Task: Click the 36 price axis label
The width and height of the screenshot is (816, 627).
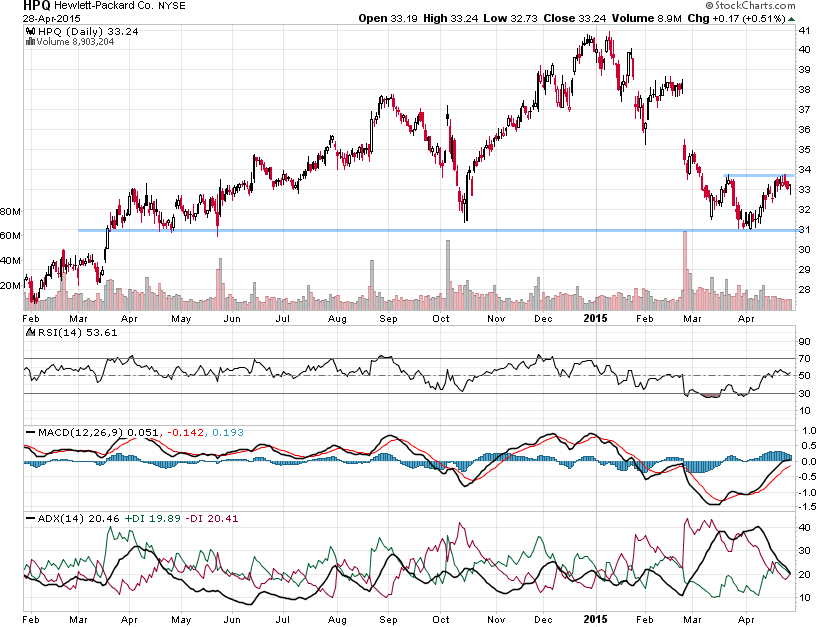Action: pos(805,130)
